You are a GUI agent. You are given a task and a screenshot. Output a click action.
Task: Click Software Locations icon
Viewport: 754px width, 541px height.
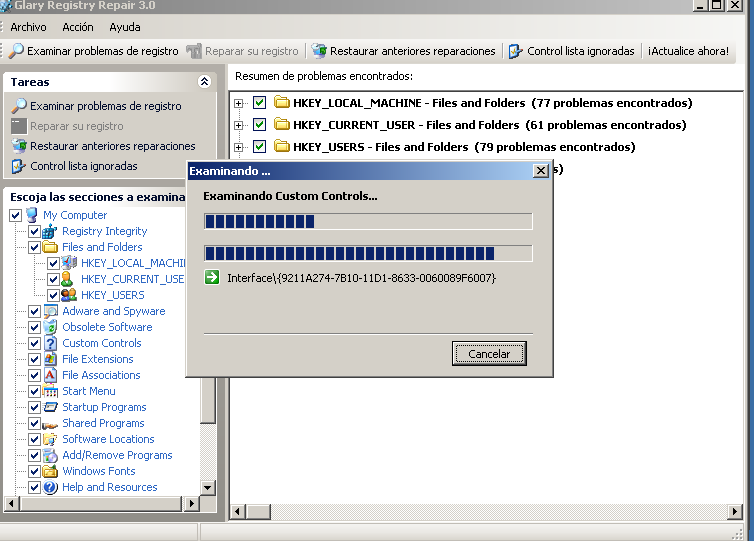[50, 439]
